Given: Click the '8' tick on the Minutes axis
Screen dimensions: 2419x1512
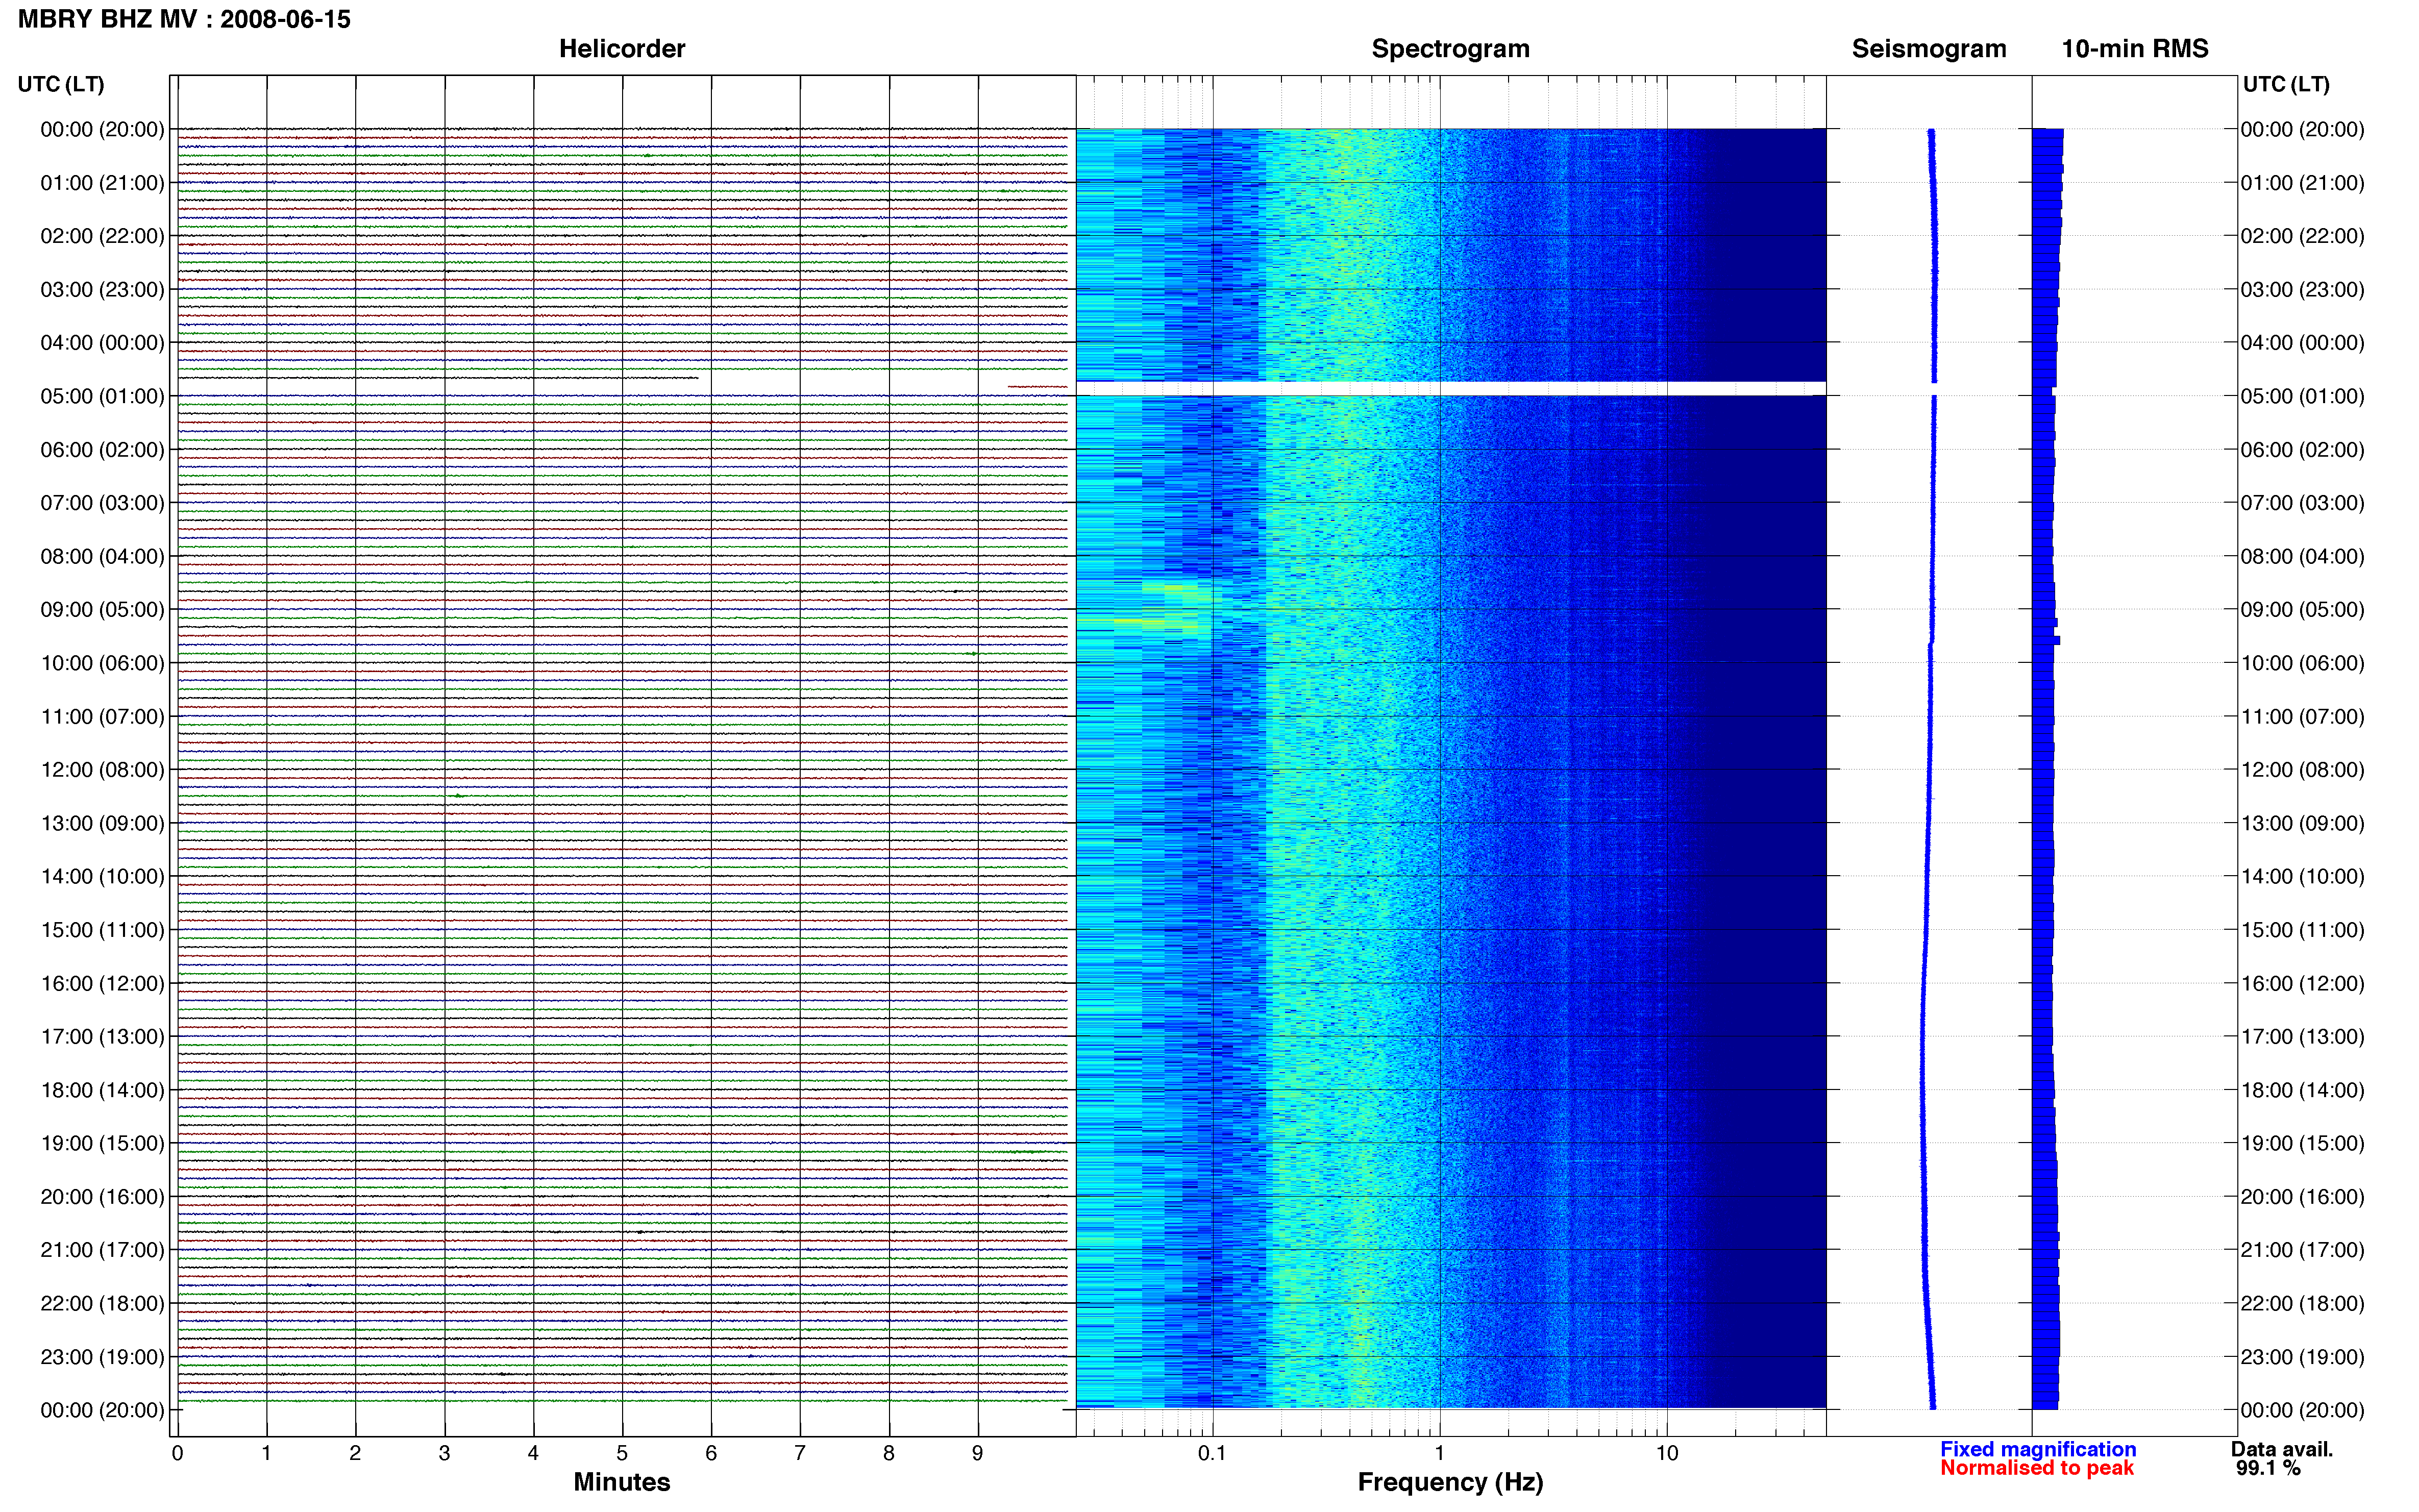Looking at the screenshot, I should tap(889, 1453).
